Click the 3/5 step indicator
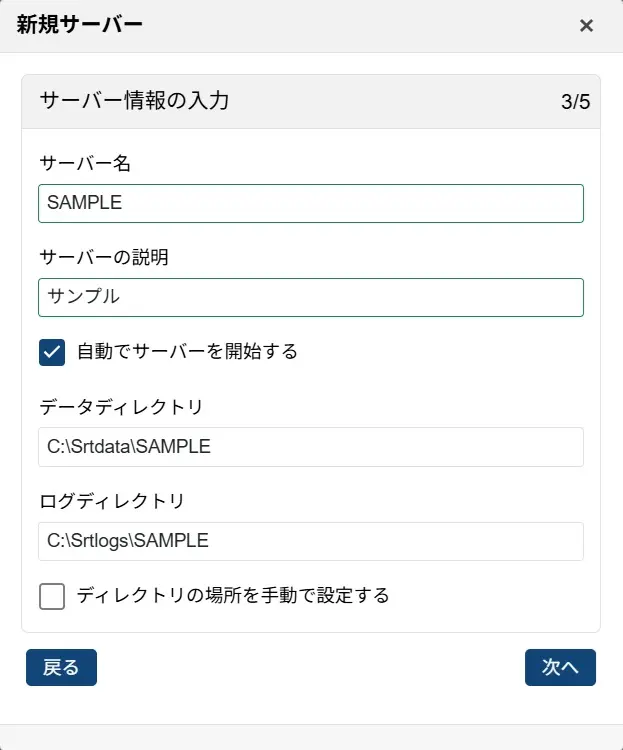Screen dimensions: 623x750 575,102
